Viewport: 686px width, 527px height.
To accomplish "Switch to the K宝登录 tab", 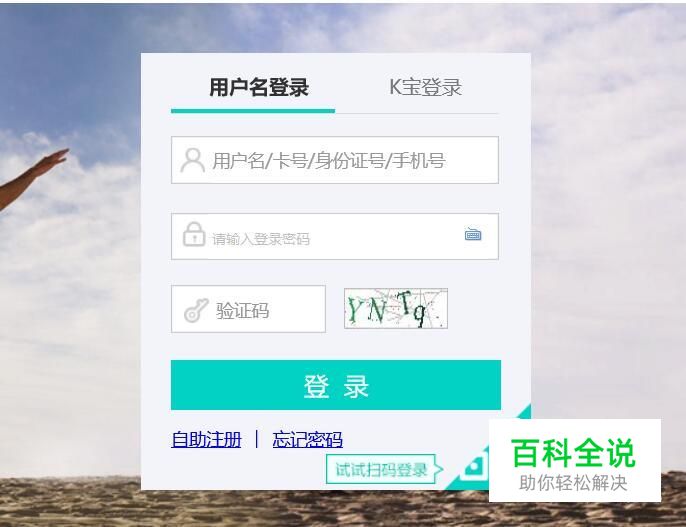I will click(425, 87).
